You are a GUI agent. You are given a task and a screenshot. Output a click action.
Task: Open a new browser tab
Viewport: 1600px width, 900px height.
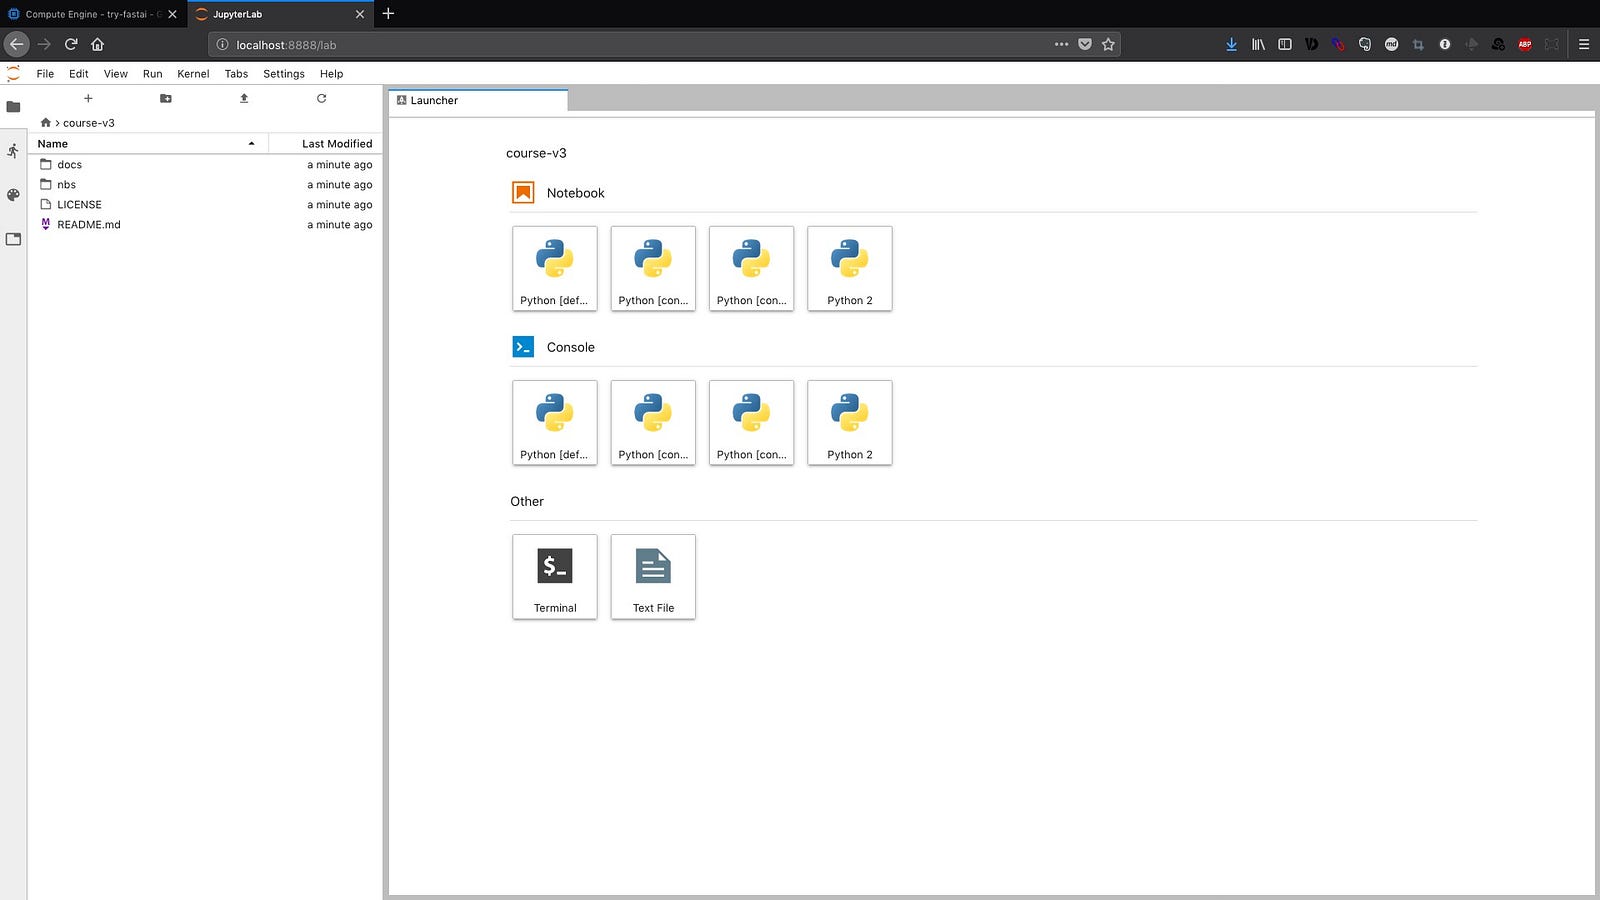tap(388, 14)
